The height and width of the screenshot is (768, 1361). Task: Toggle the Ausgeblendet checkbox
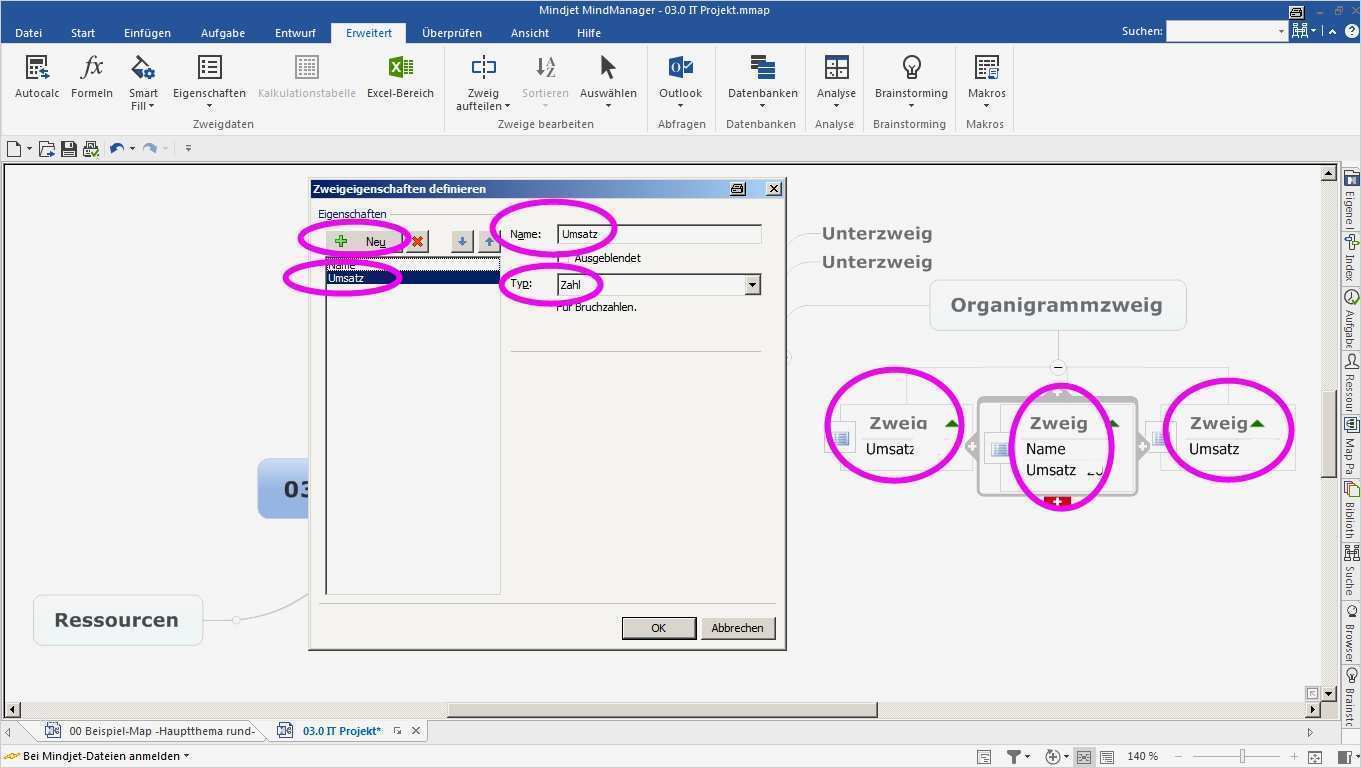tap(565, 258)
